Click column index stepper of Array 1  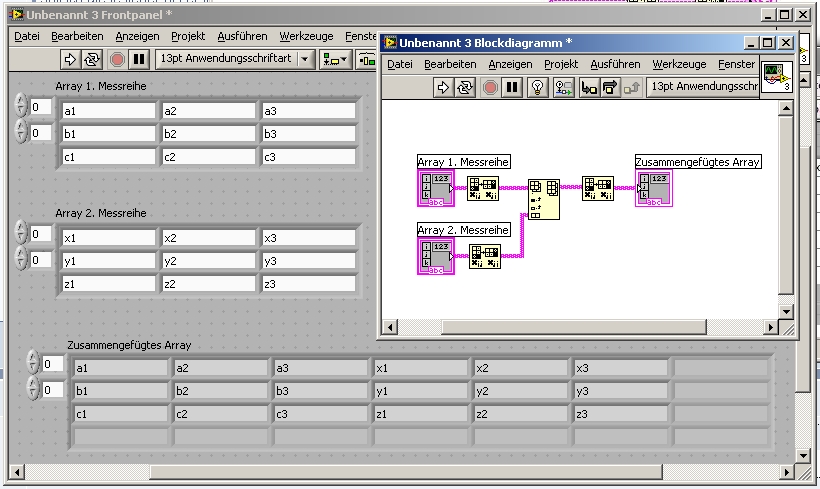point(20,131)
